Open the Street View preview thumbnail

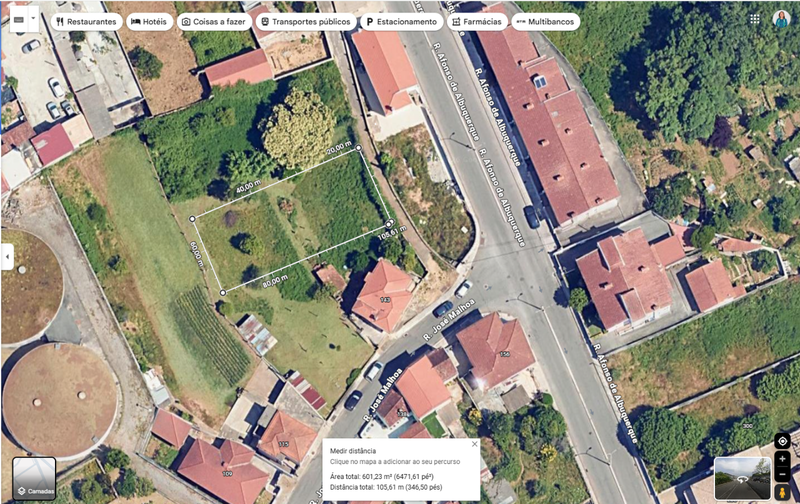point(743,478)
